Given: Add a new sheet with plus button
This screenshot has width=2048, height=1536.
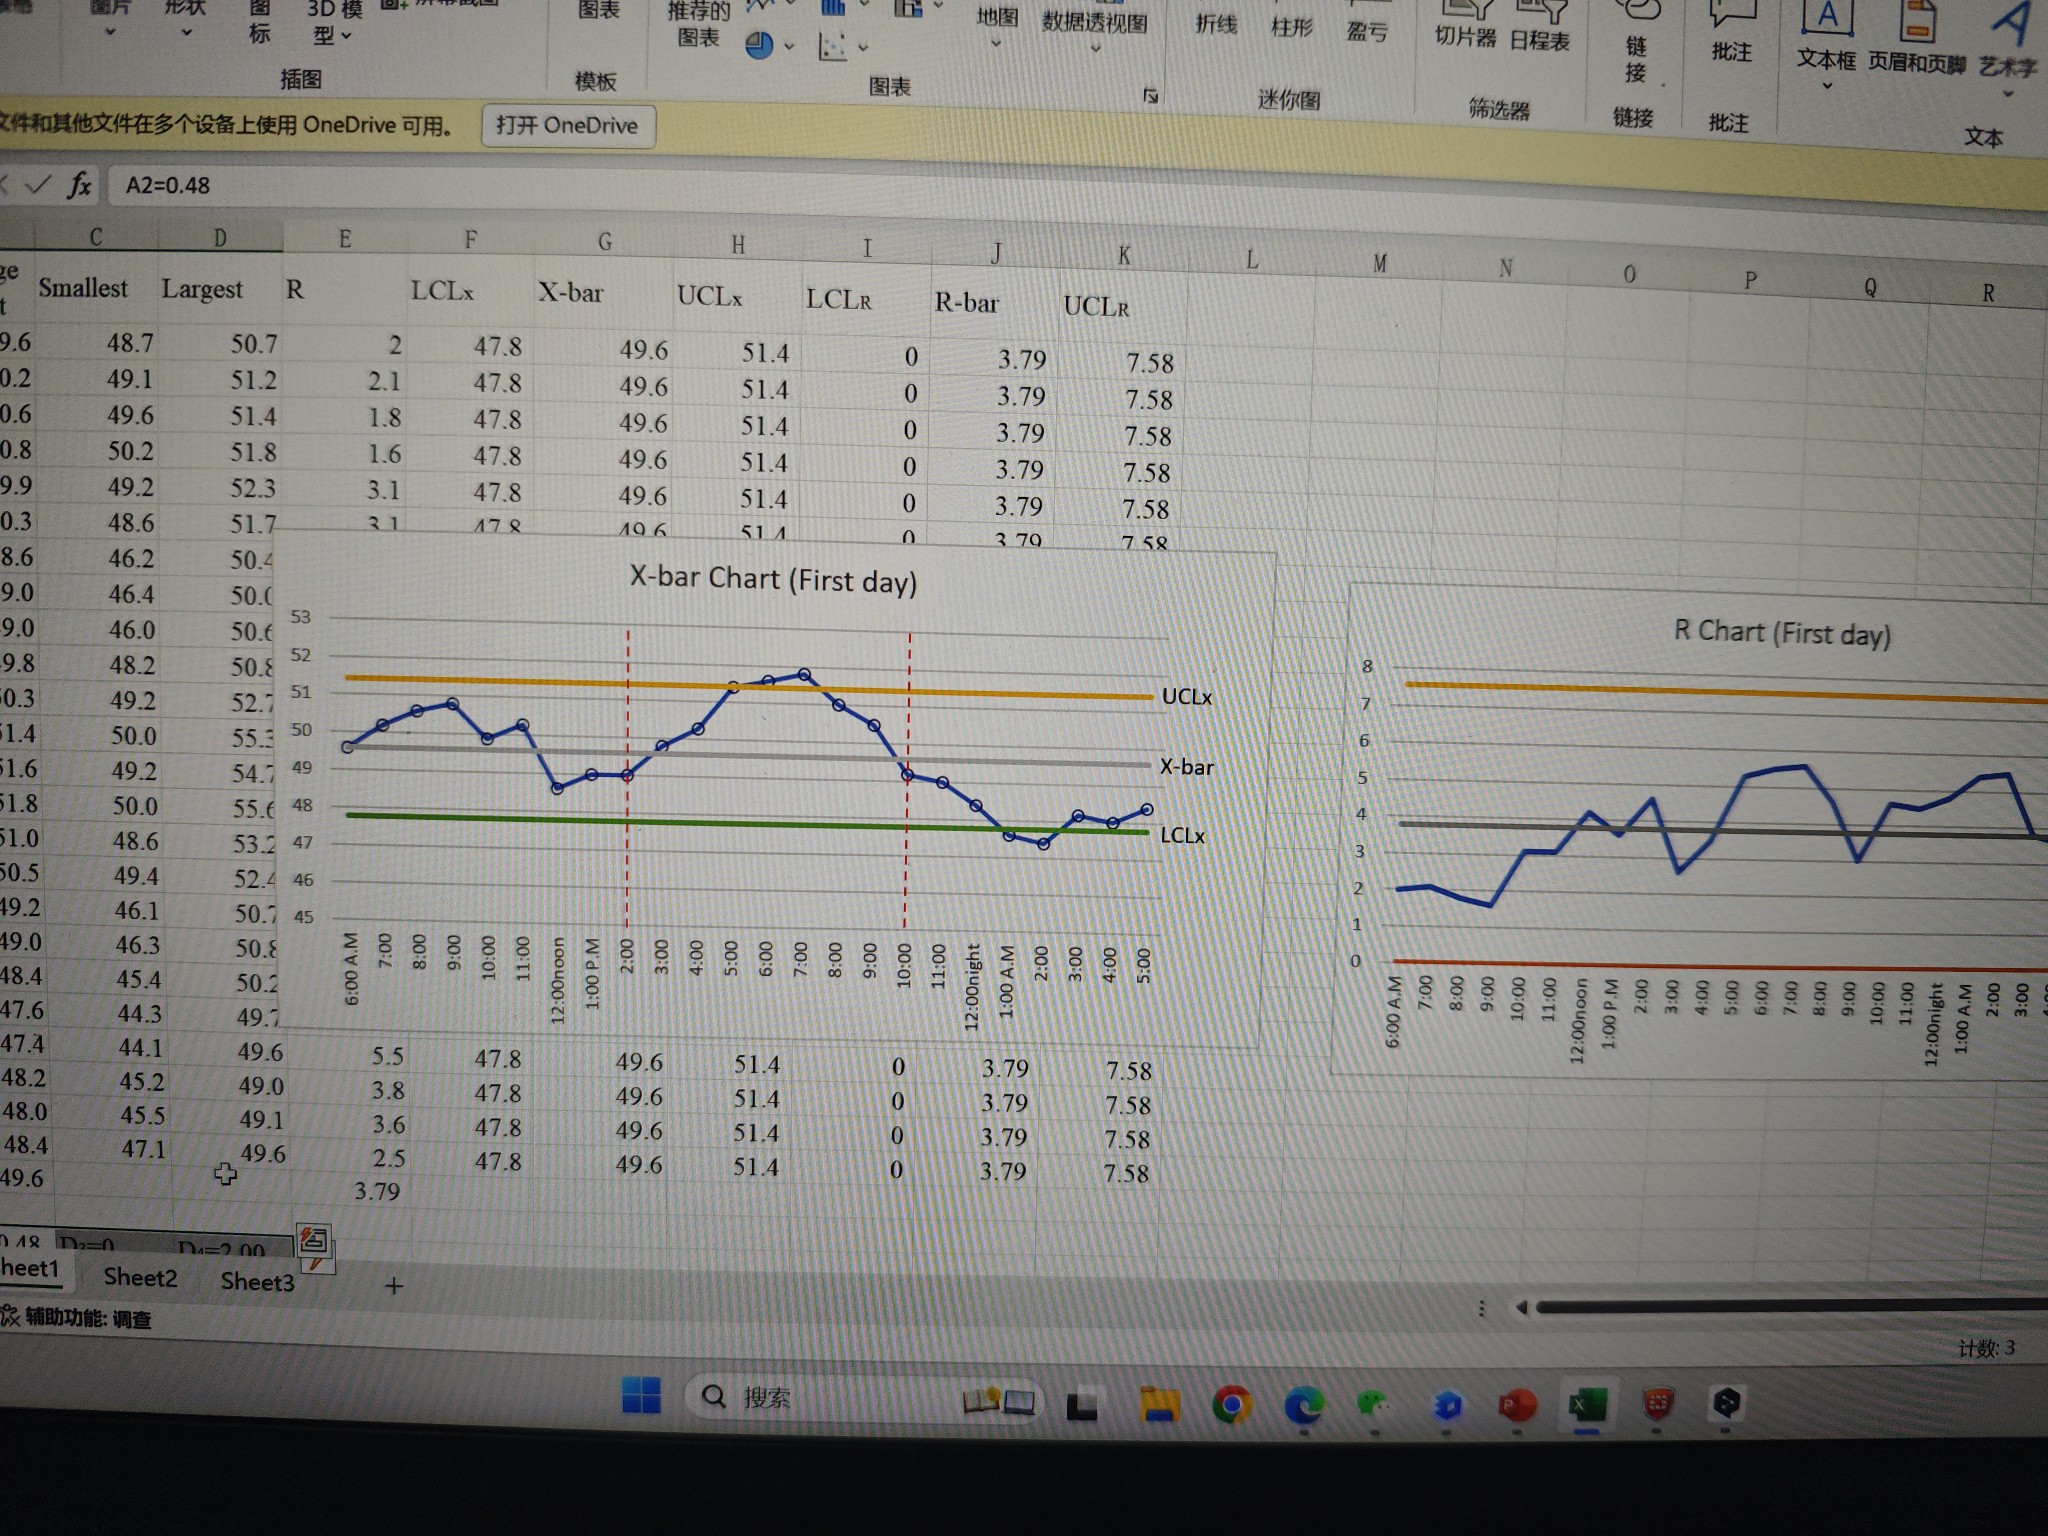Looking at the screenshot, I should pyautogui.click(x=394, y=1286).
